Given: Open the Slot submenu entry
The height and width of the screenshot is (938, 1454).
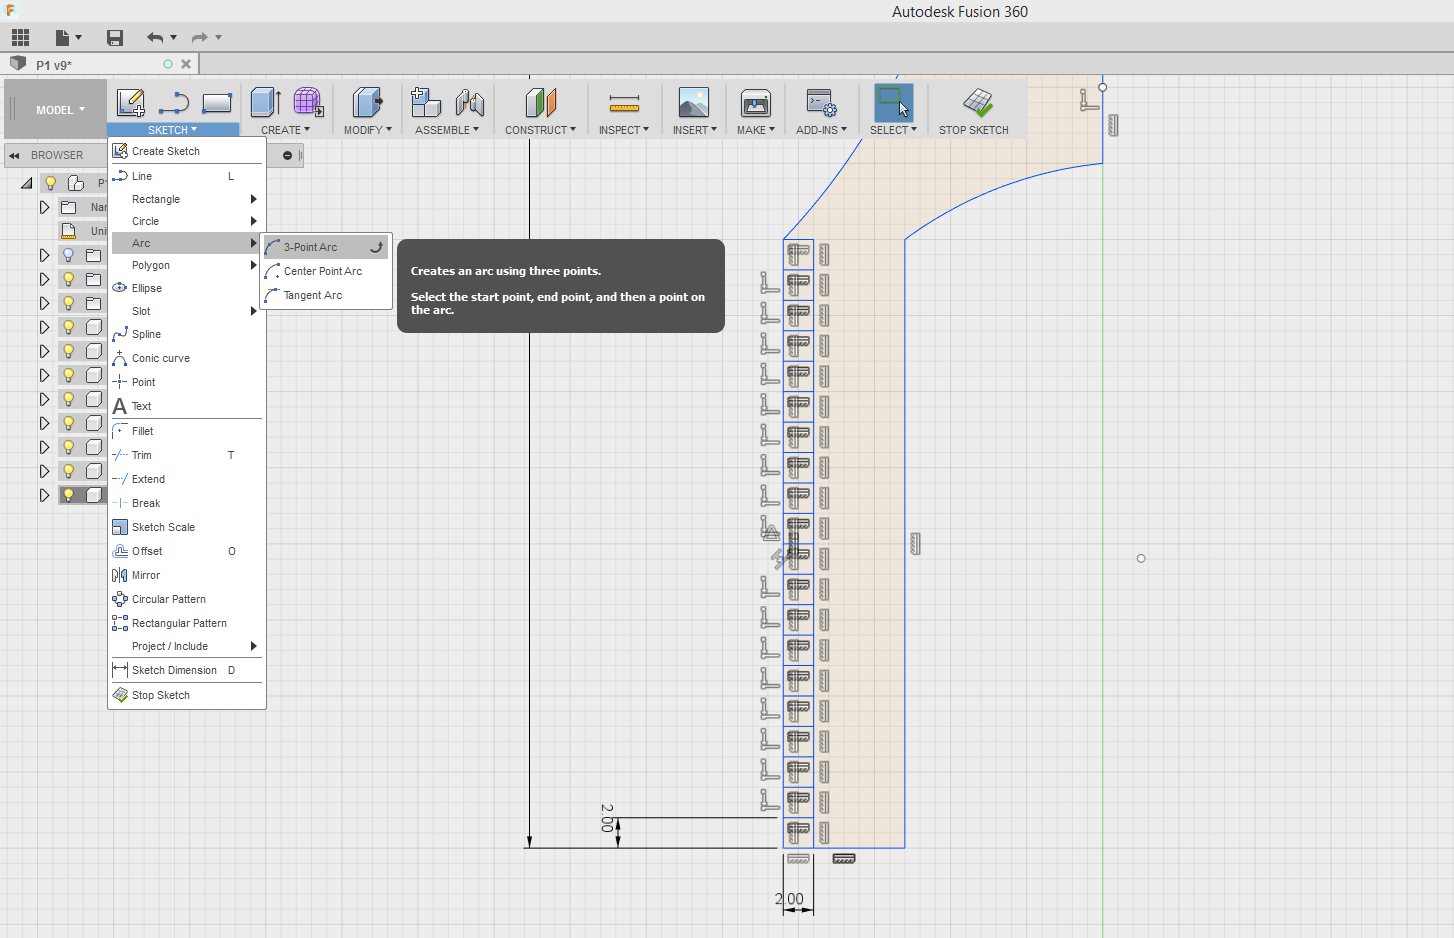Looking at the screenshot, I should 187,311.
